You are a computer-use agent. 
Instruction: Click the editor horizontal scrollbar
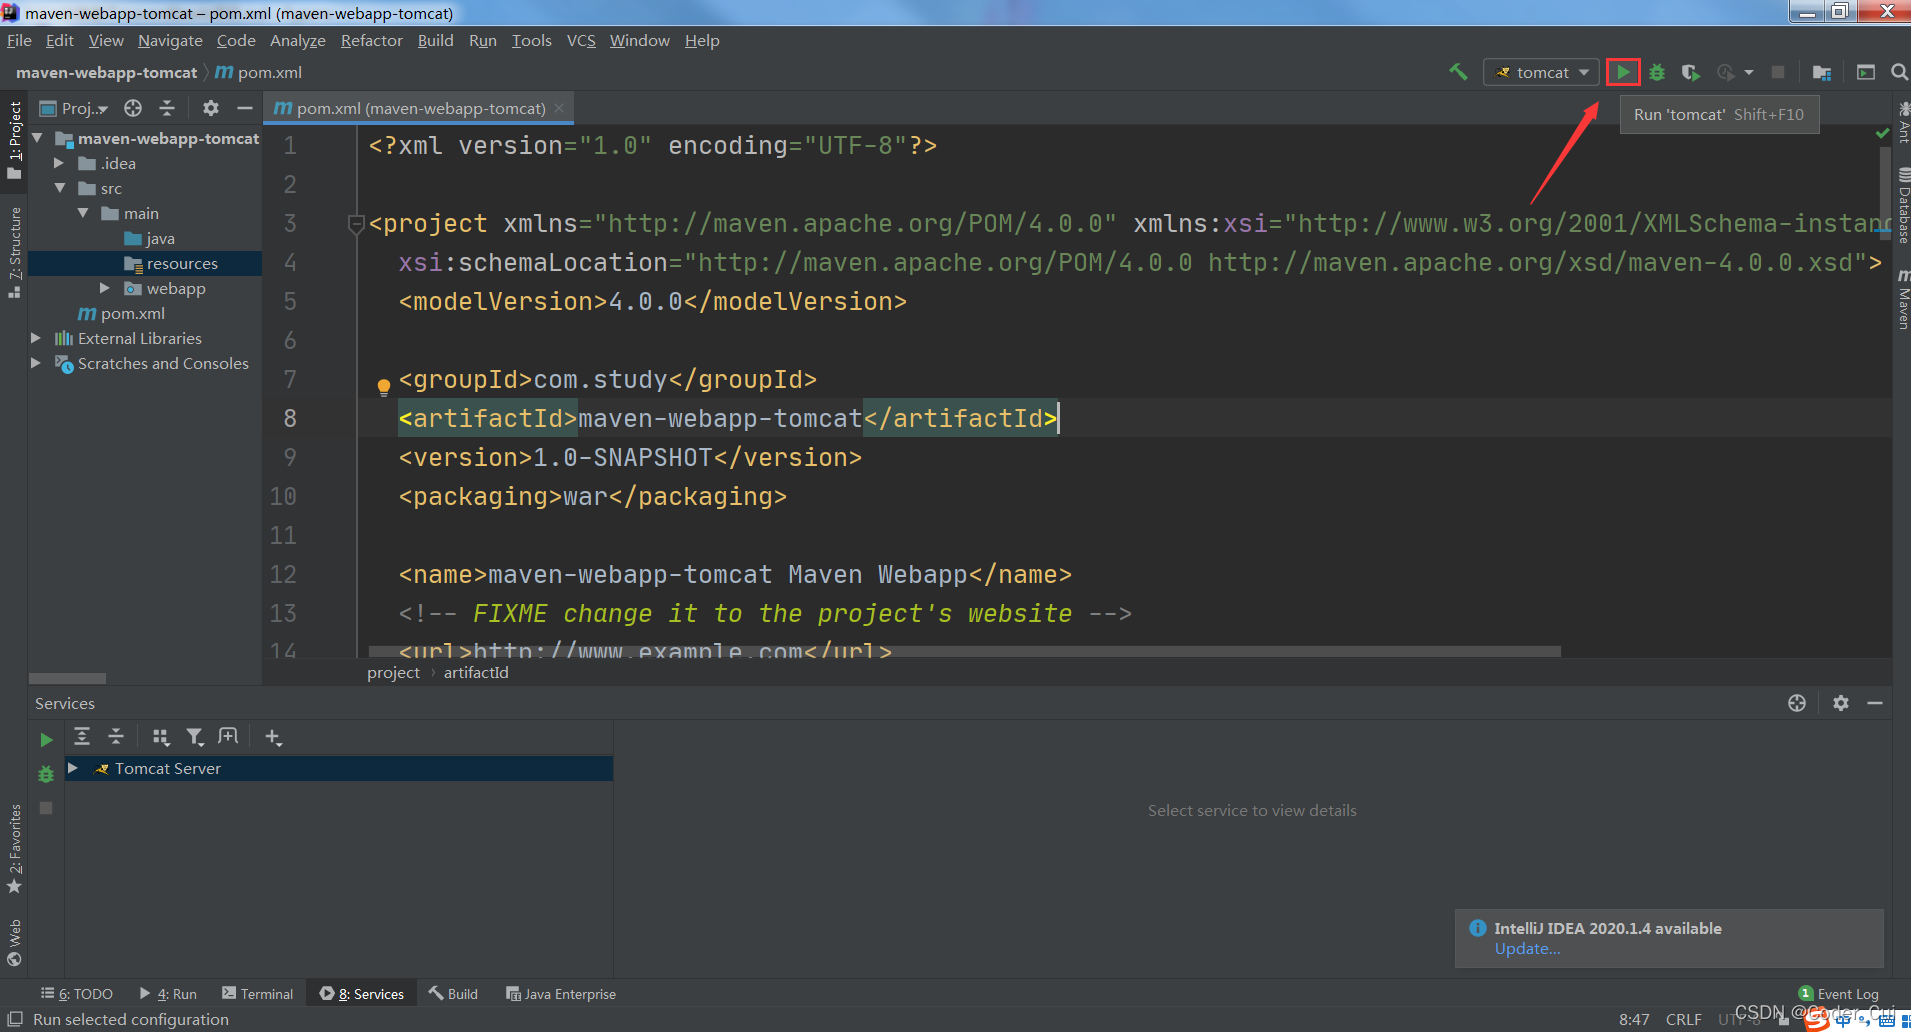[x=964, y=651]
